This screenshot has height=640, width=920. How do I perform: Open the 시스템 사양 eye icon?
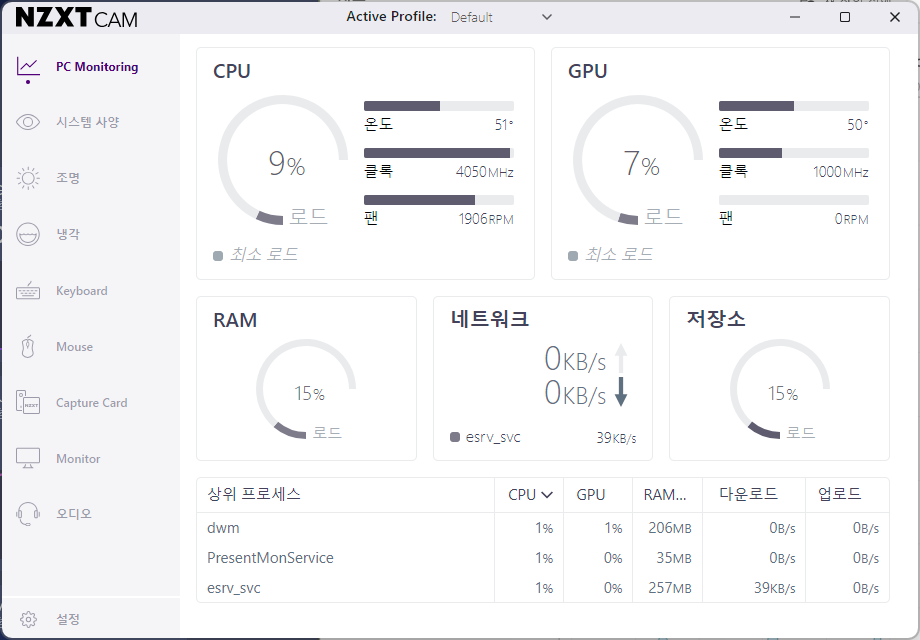point(28,122)
